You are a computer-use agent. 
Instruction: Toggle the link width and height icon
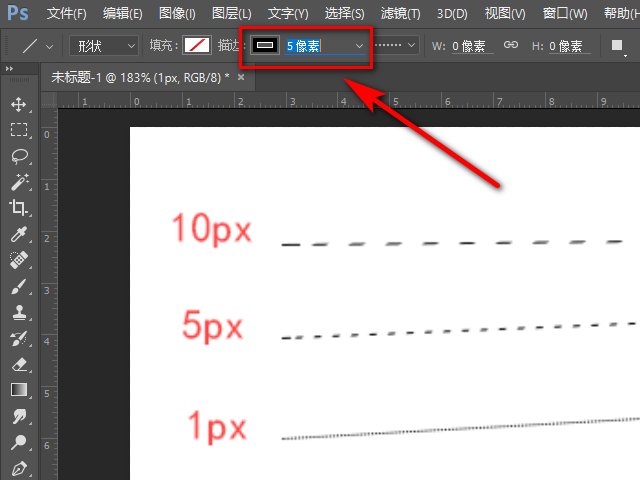(x=510, y=46)
